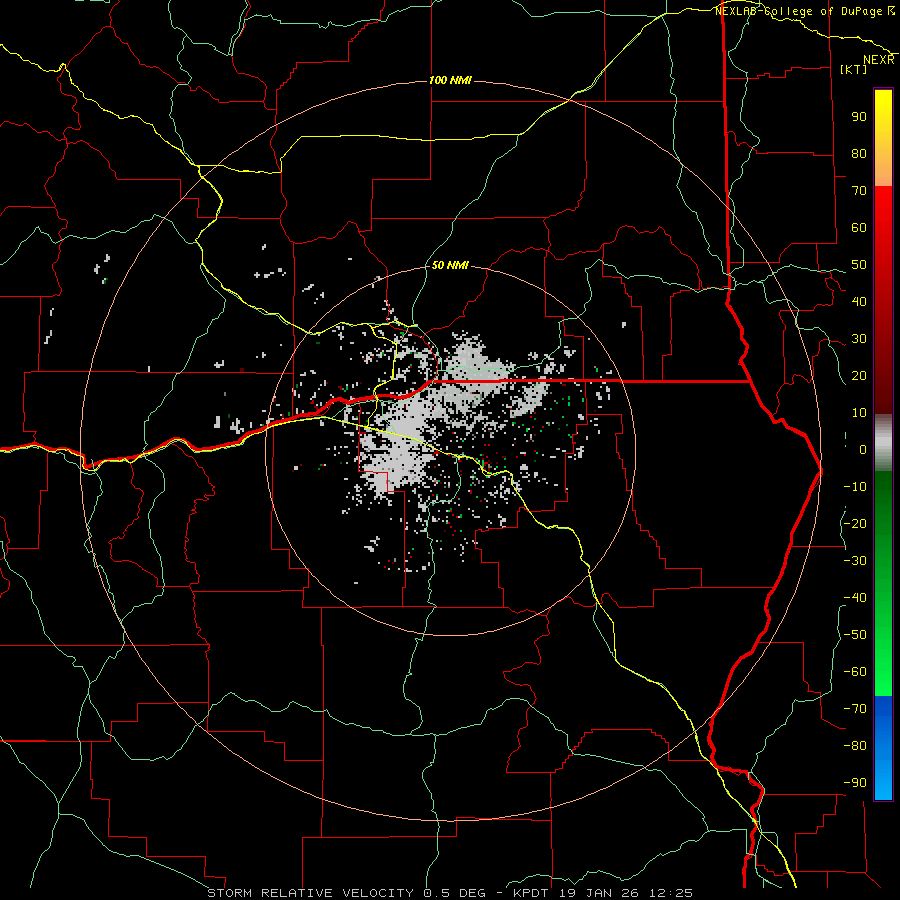Click the -50 value on velocity scale

pyautogui.click(x=855, y=635)
